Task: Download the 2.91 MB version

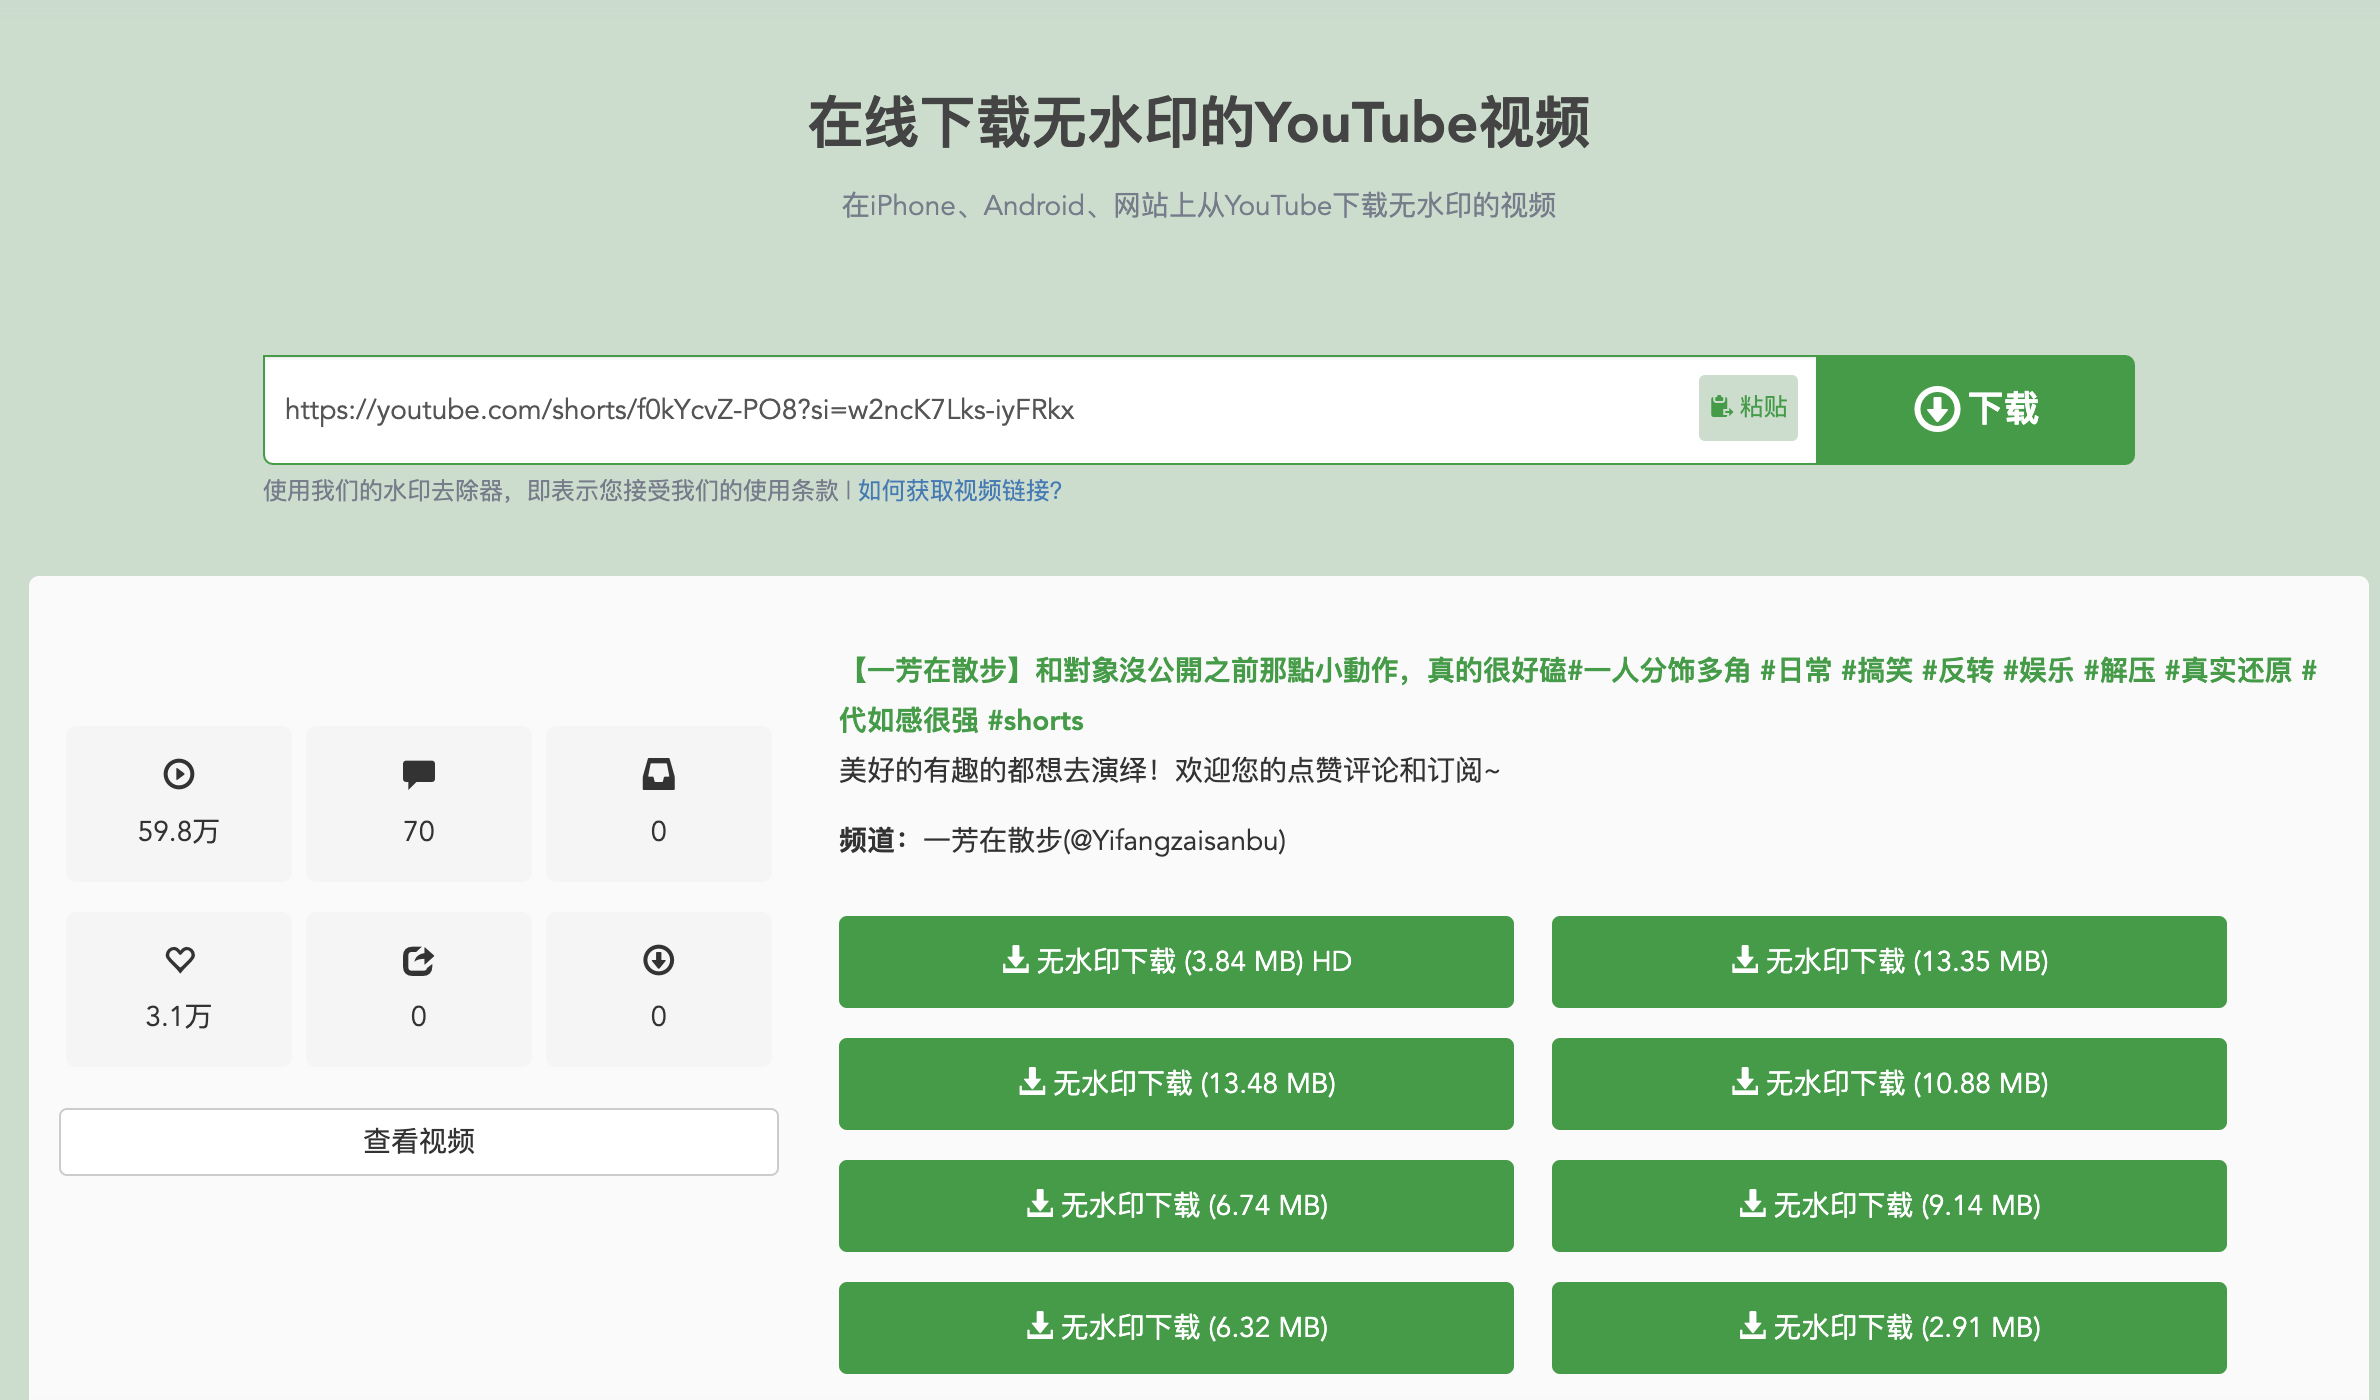Action: coord(1888,1327)
